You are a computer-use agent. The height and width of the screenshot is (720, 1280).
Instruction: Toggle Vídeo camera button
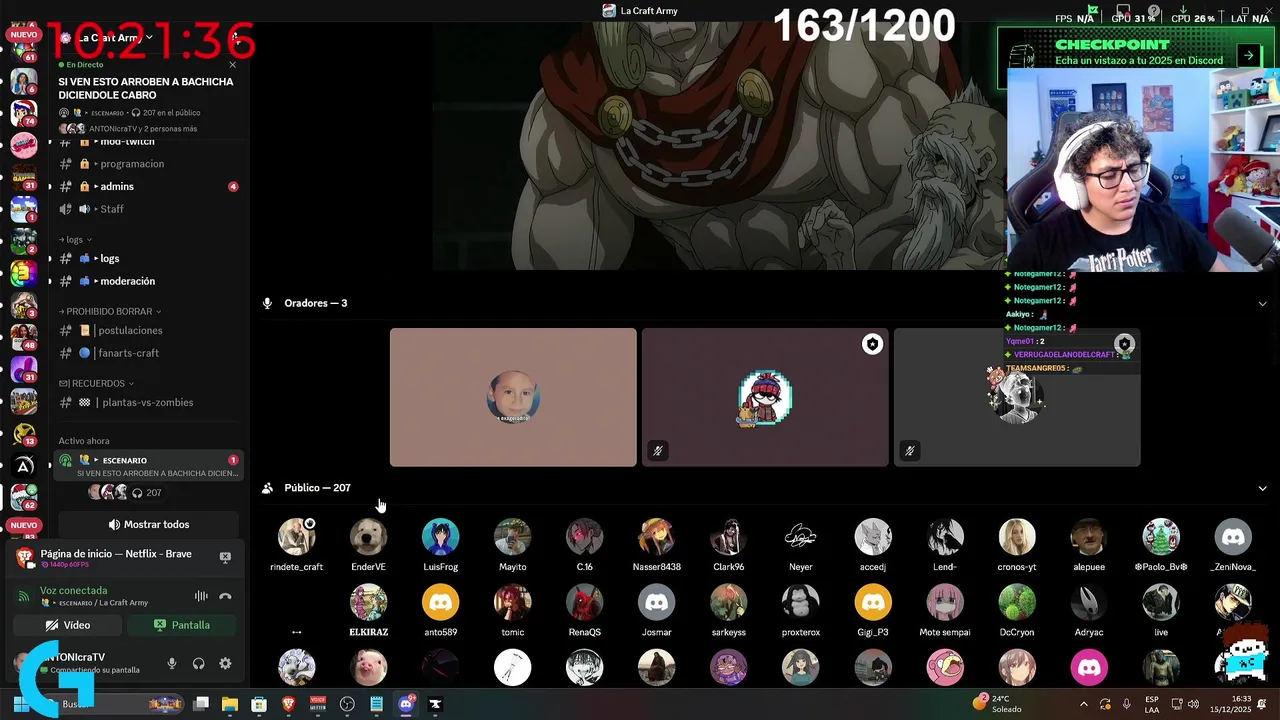coord(67,625)
